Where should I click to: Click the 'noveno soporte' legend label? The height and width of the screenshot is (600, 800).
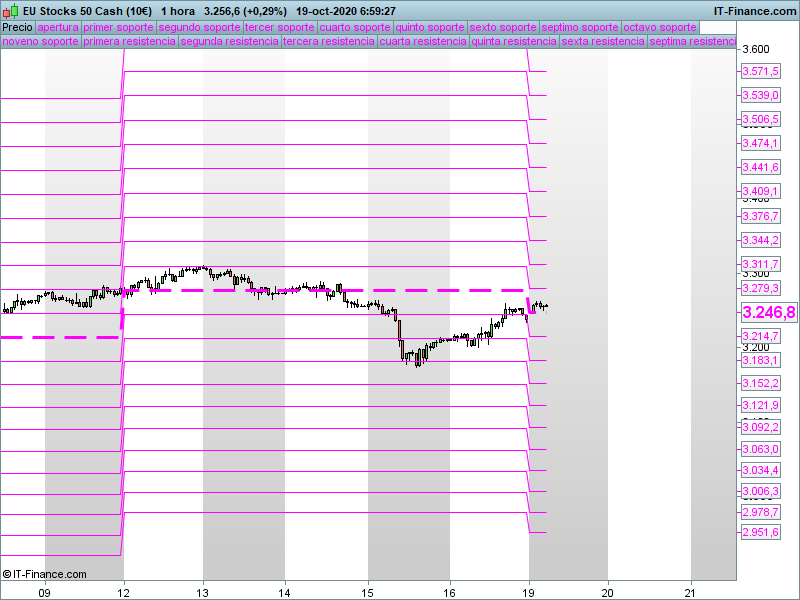point(40,42)
